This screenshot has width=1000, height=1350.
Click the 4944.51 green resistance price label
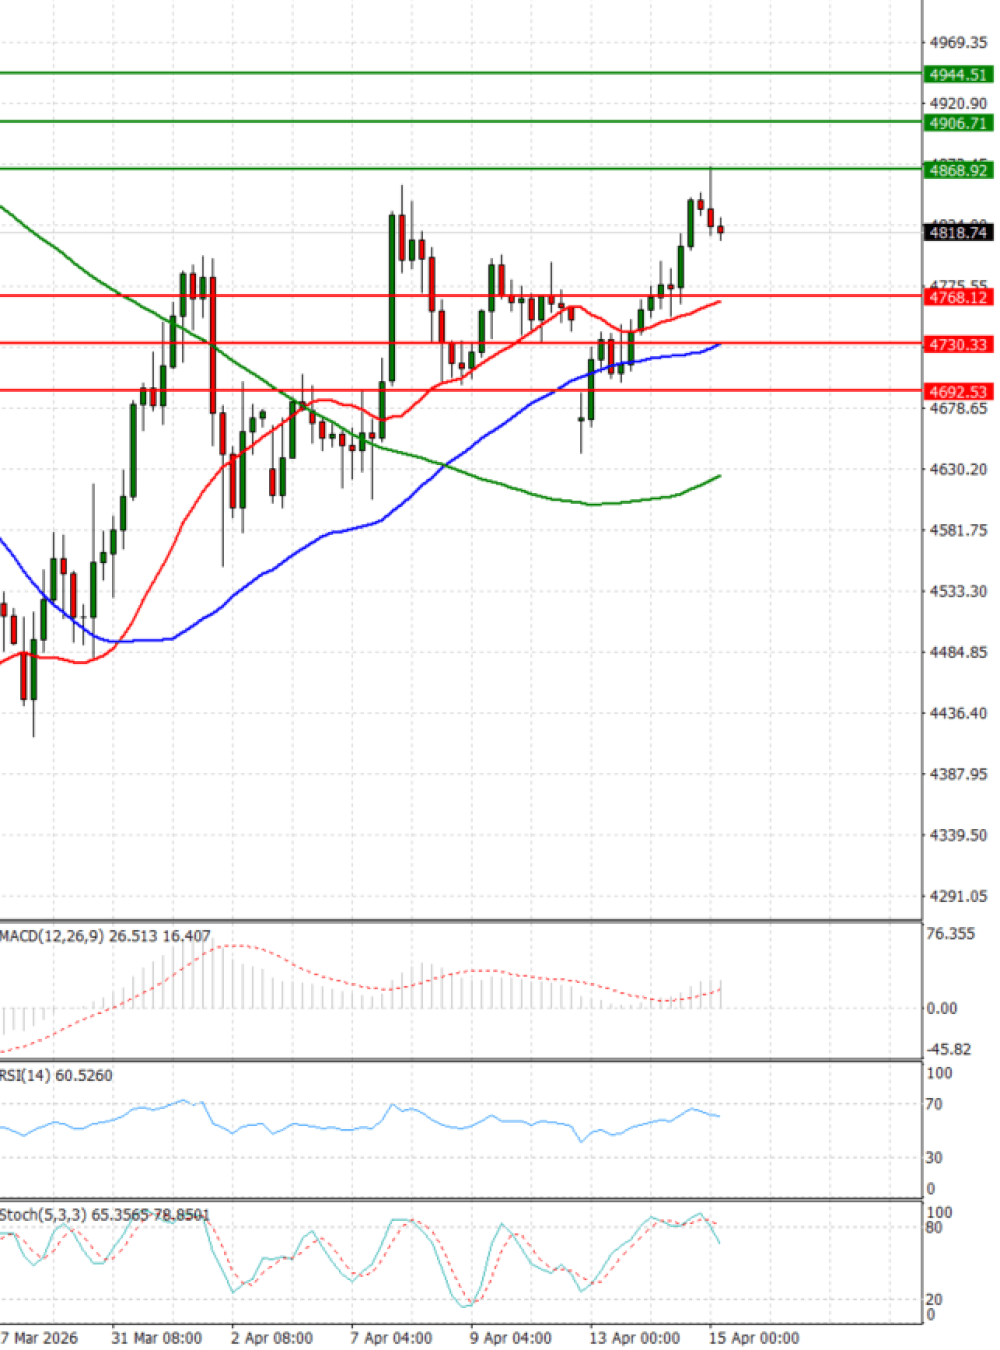tap(958, 74)
